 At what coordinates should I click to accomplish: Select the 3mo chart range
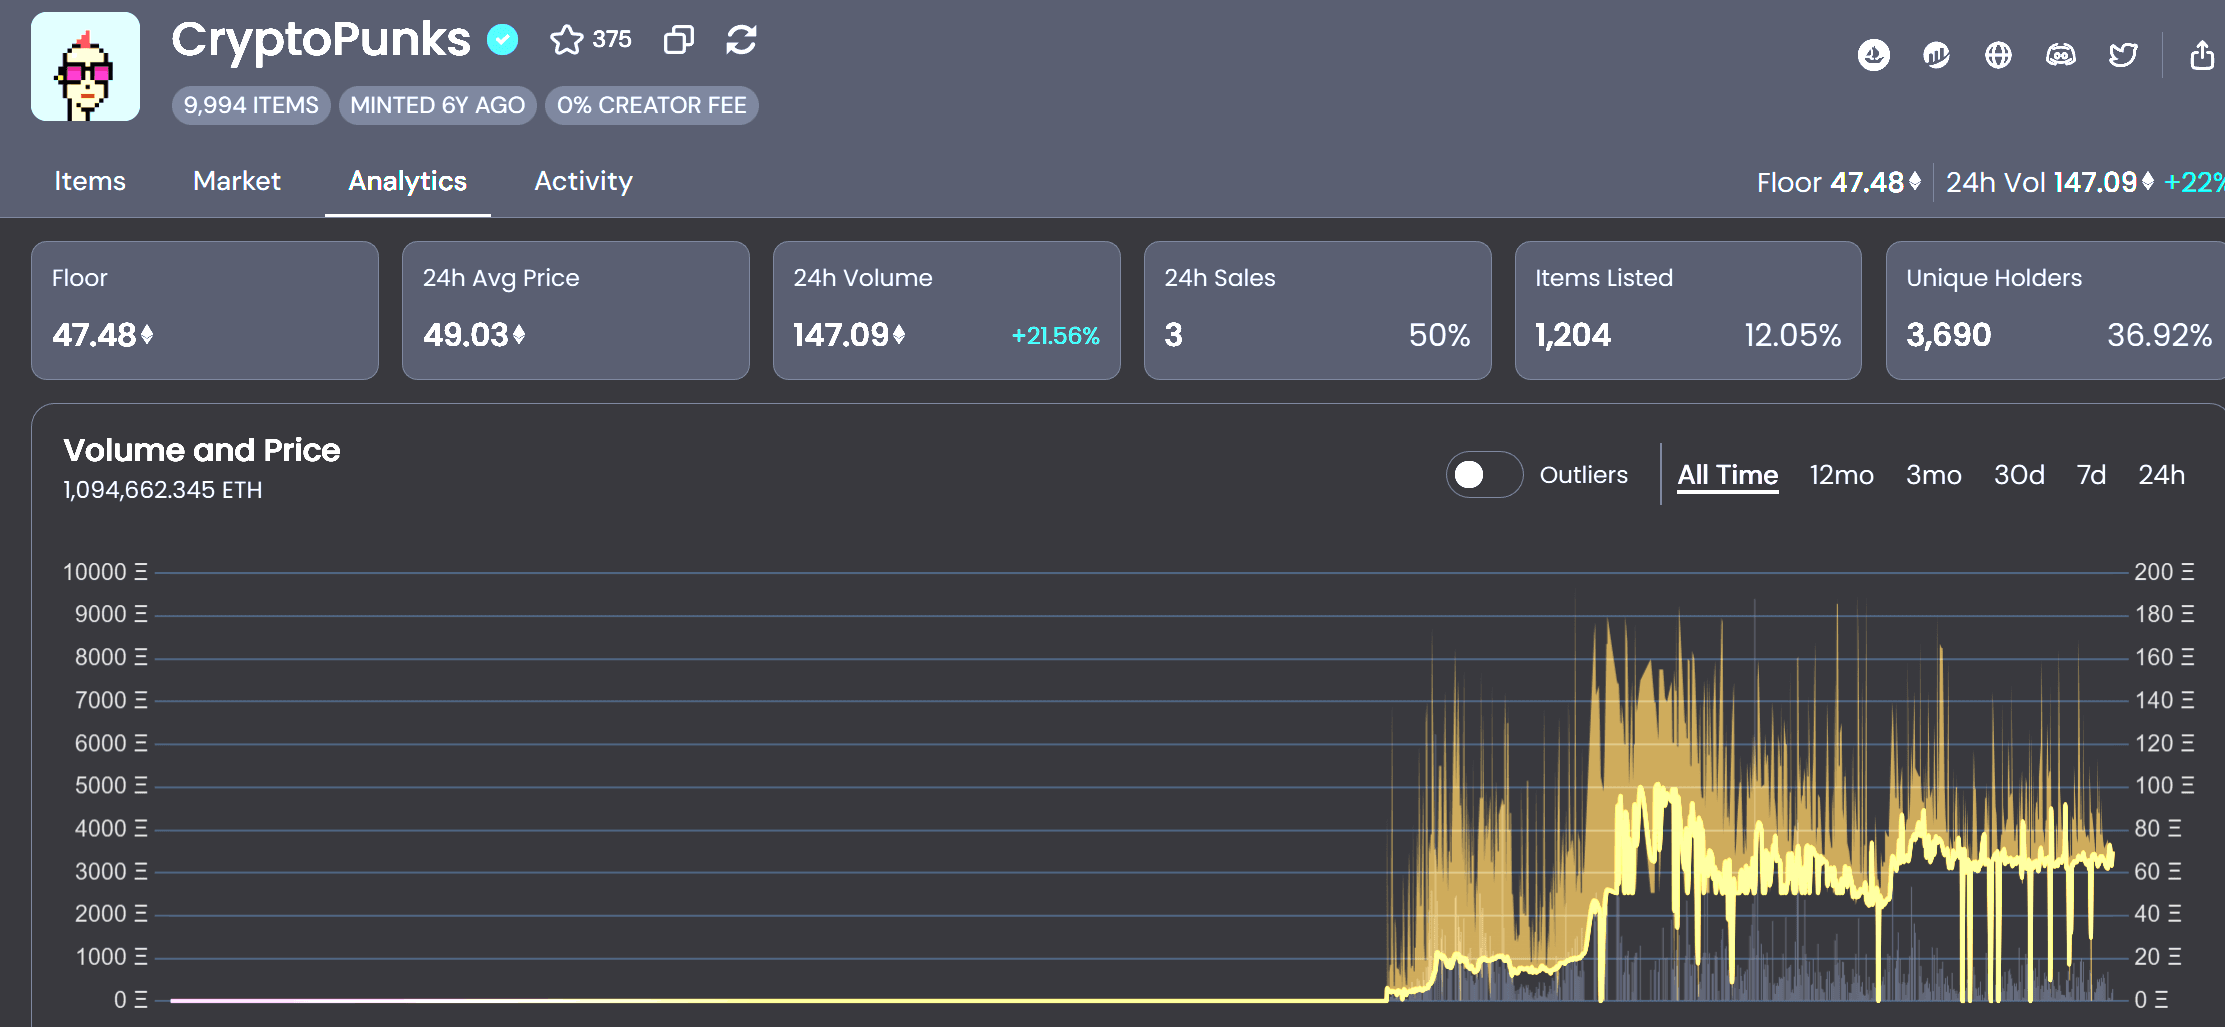click(1933, 474)
